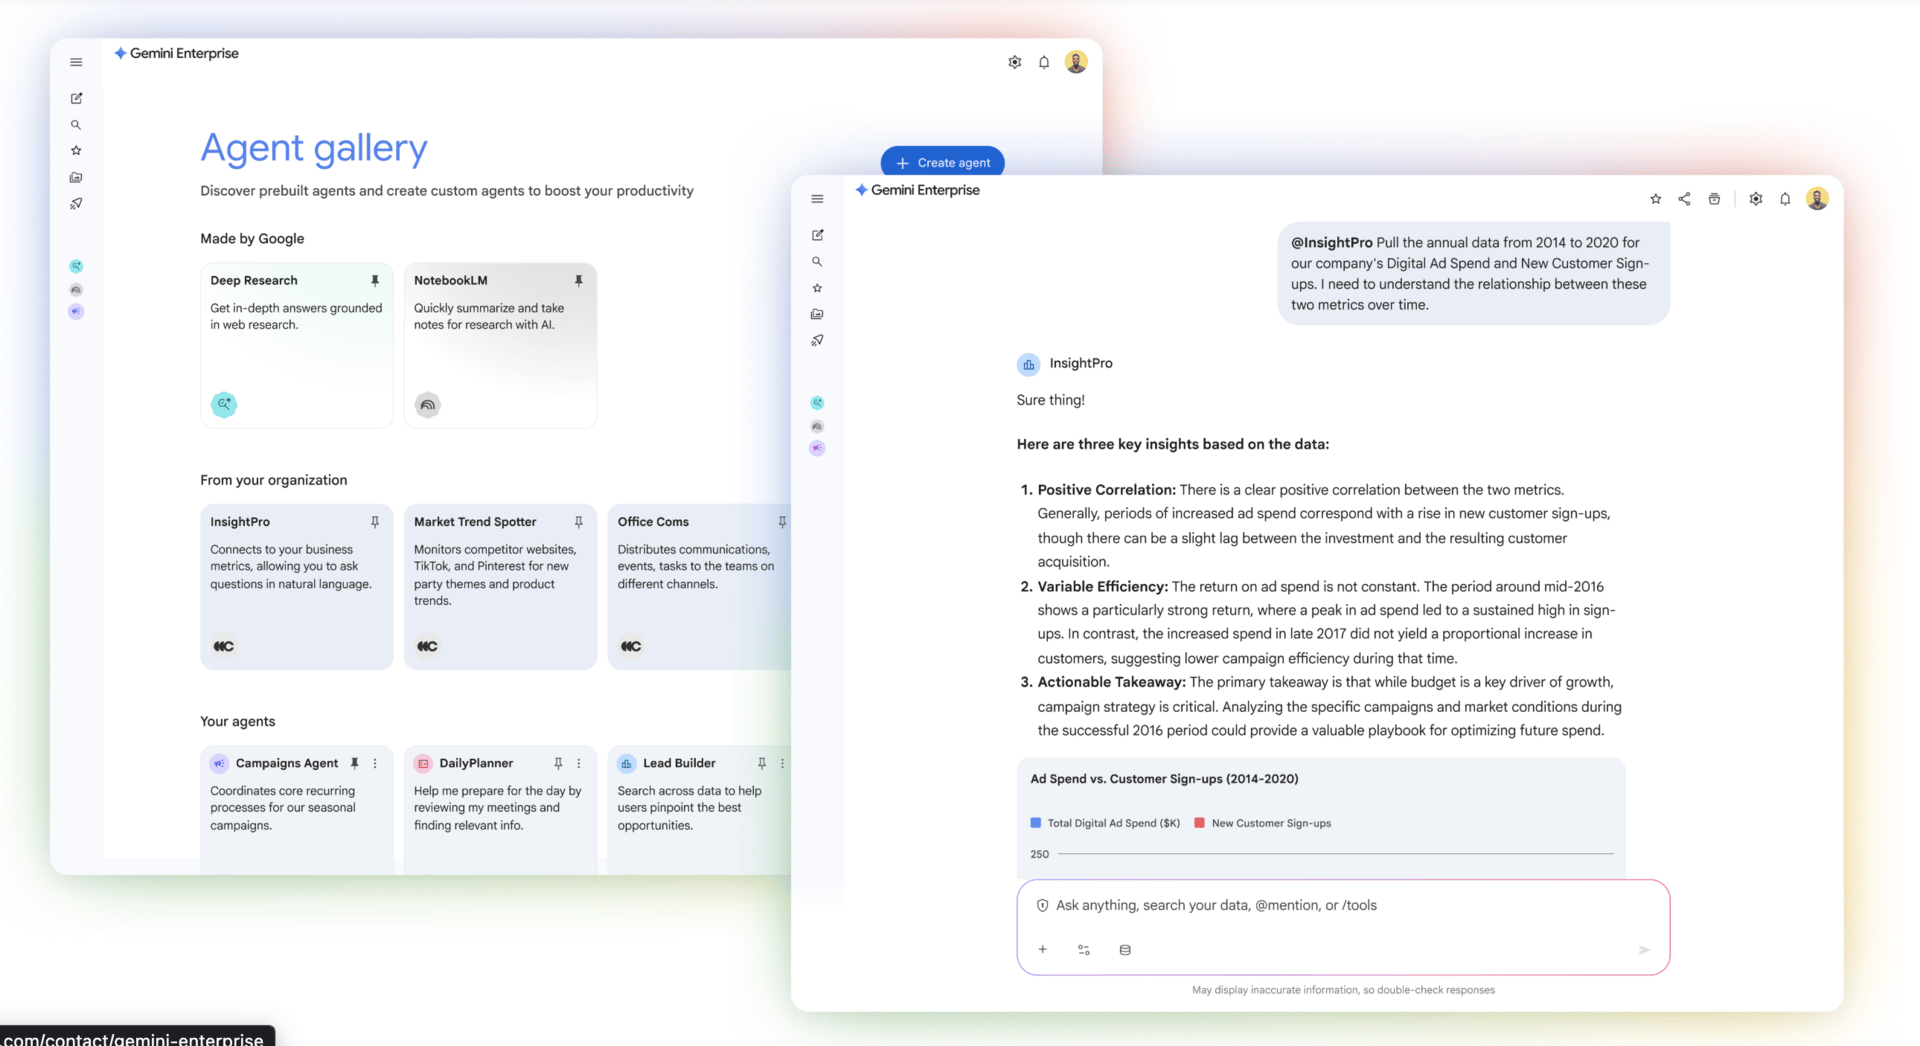Click NotebookLM card's gray agent icon
The height and width of the screenshot is (1046, 1920).
pos(428,404)
